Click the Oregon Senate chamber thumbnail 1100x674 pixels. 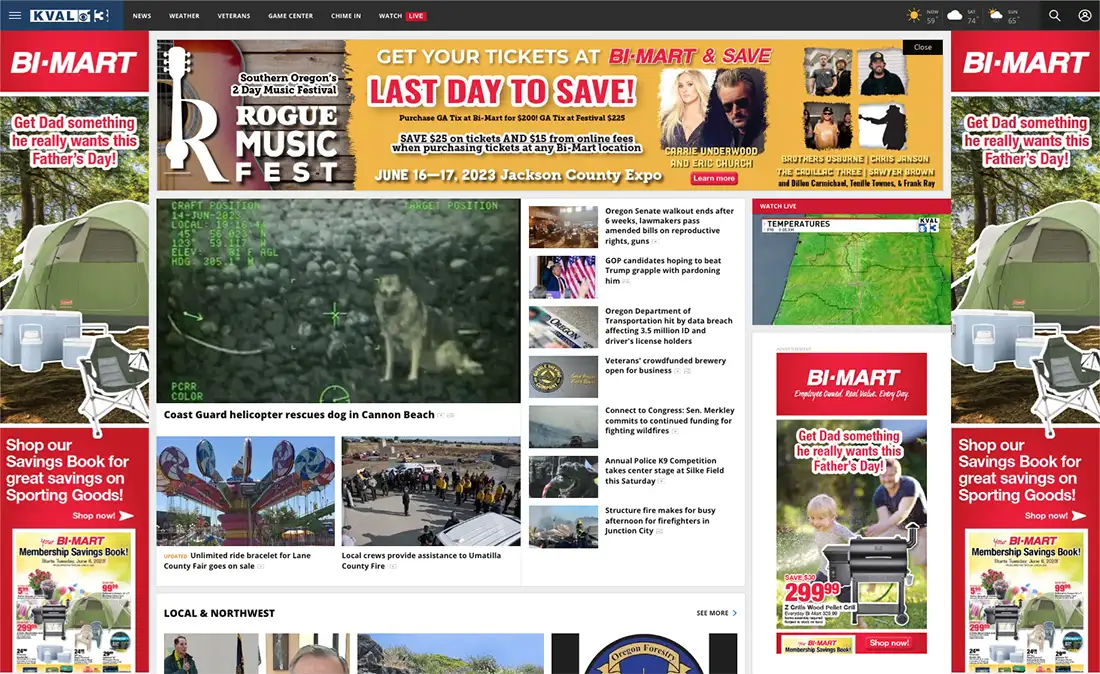563,227
